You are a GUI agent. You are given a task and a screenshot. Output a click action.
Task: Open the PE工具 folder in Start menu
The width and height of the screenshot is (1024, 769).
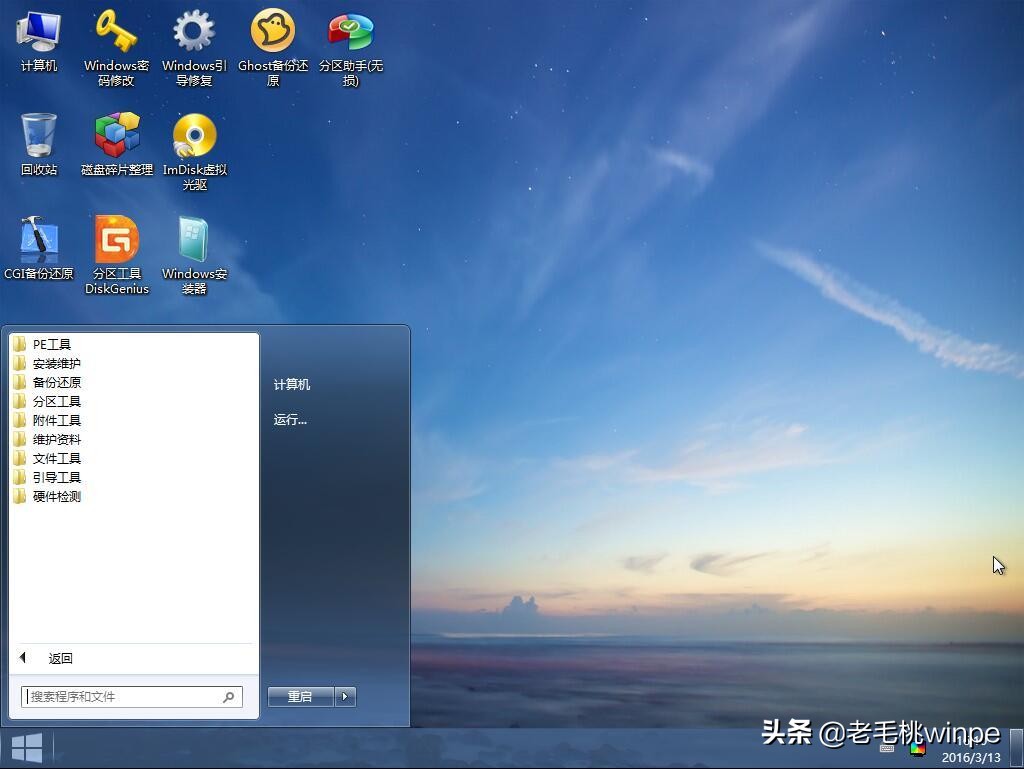pyautogui.click(x=50, y=344)
